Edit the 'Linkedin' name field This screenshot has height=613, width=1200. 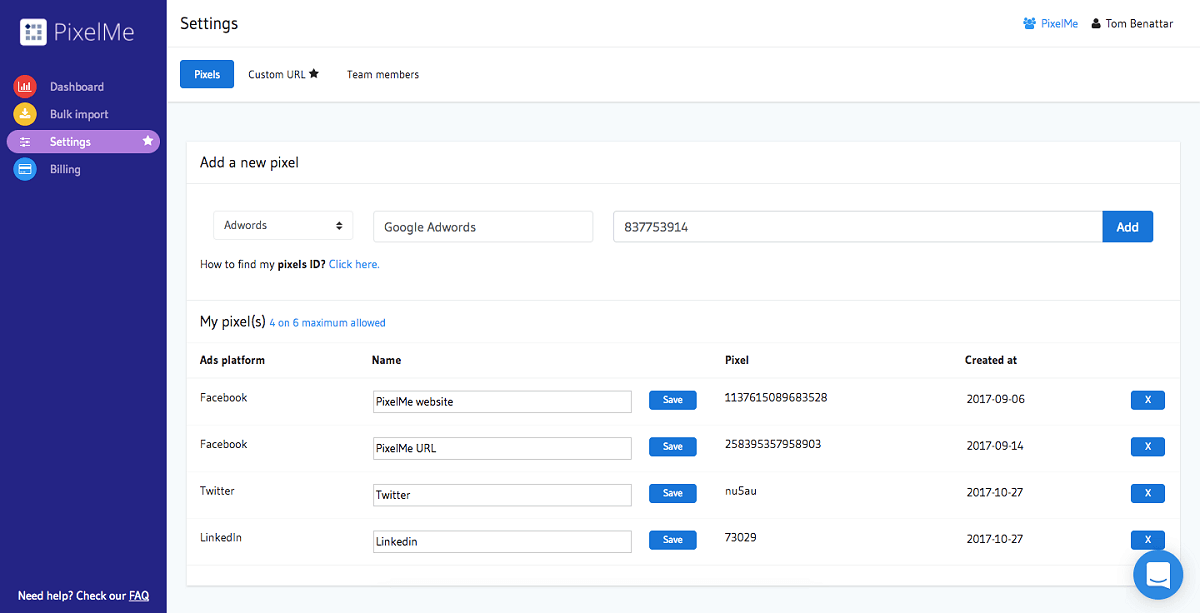(502, 541)
